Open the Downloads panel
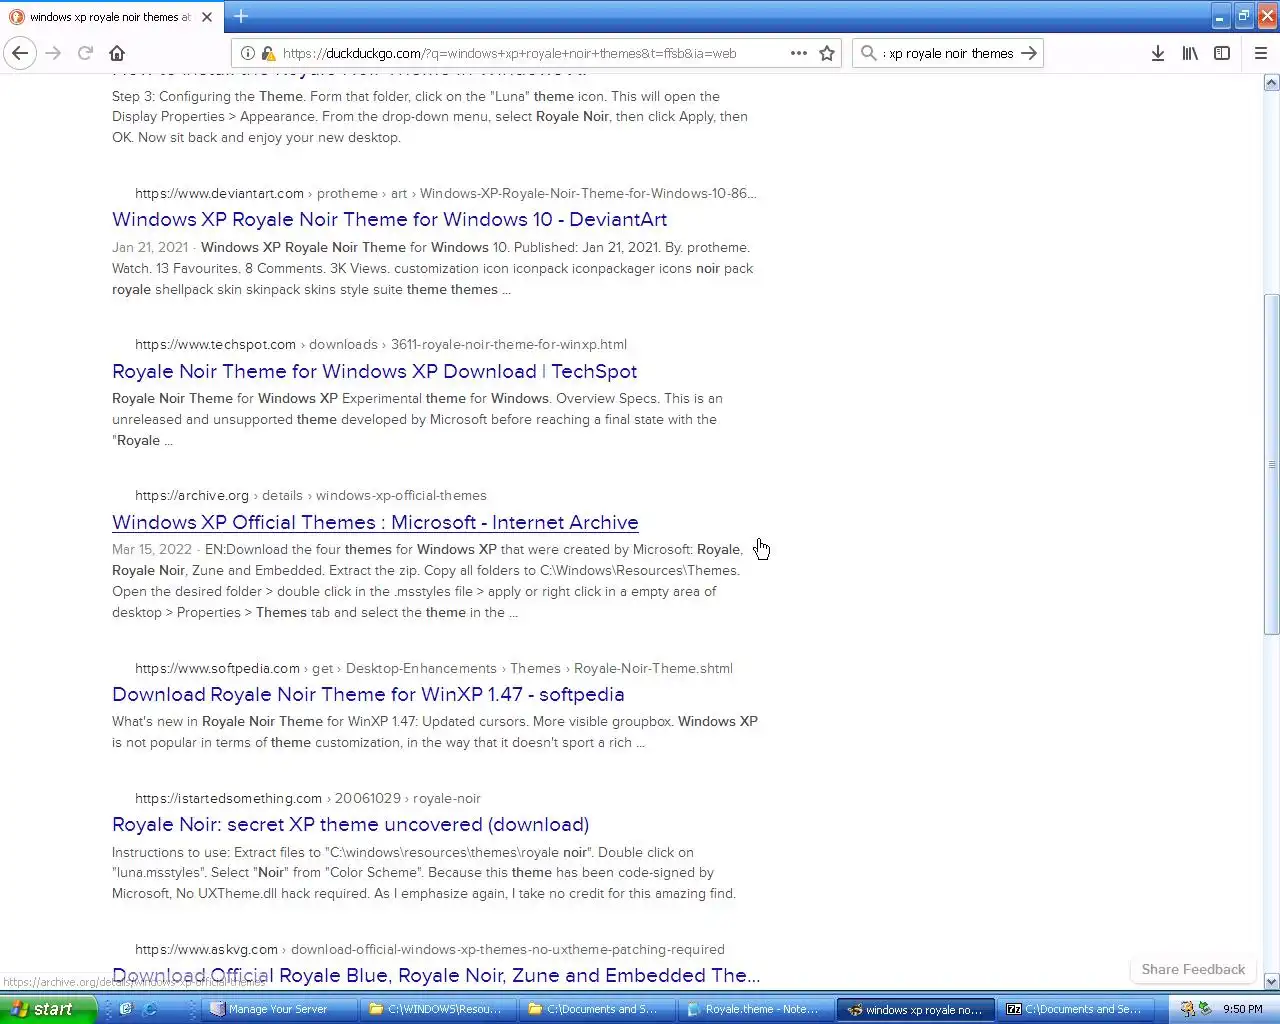The image size is (1280, 1024). click(x=1157, y=53)
